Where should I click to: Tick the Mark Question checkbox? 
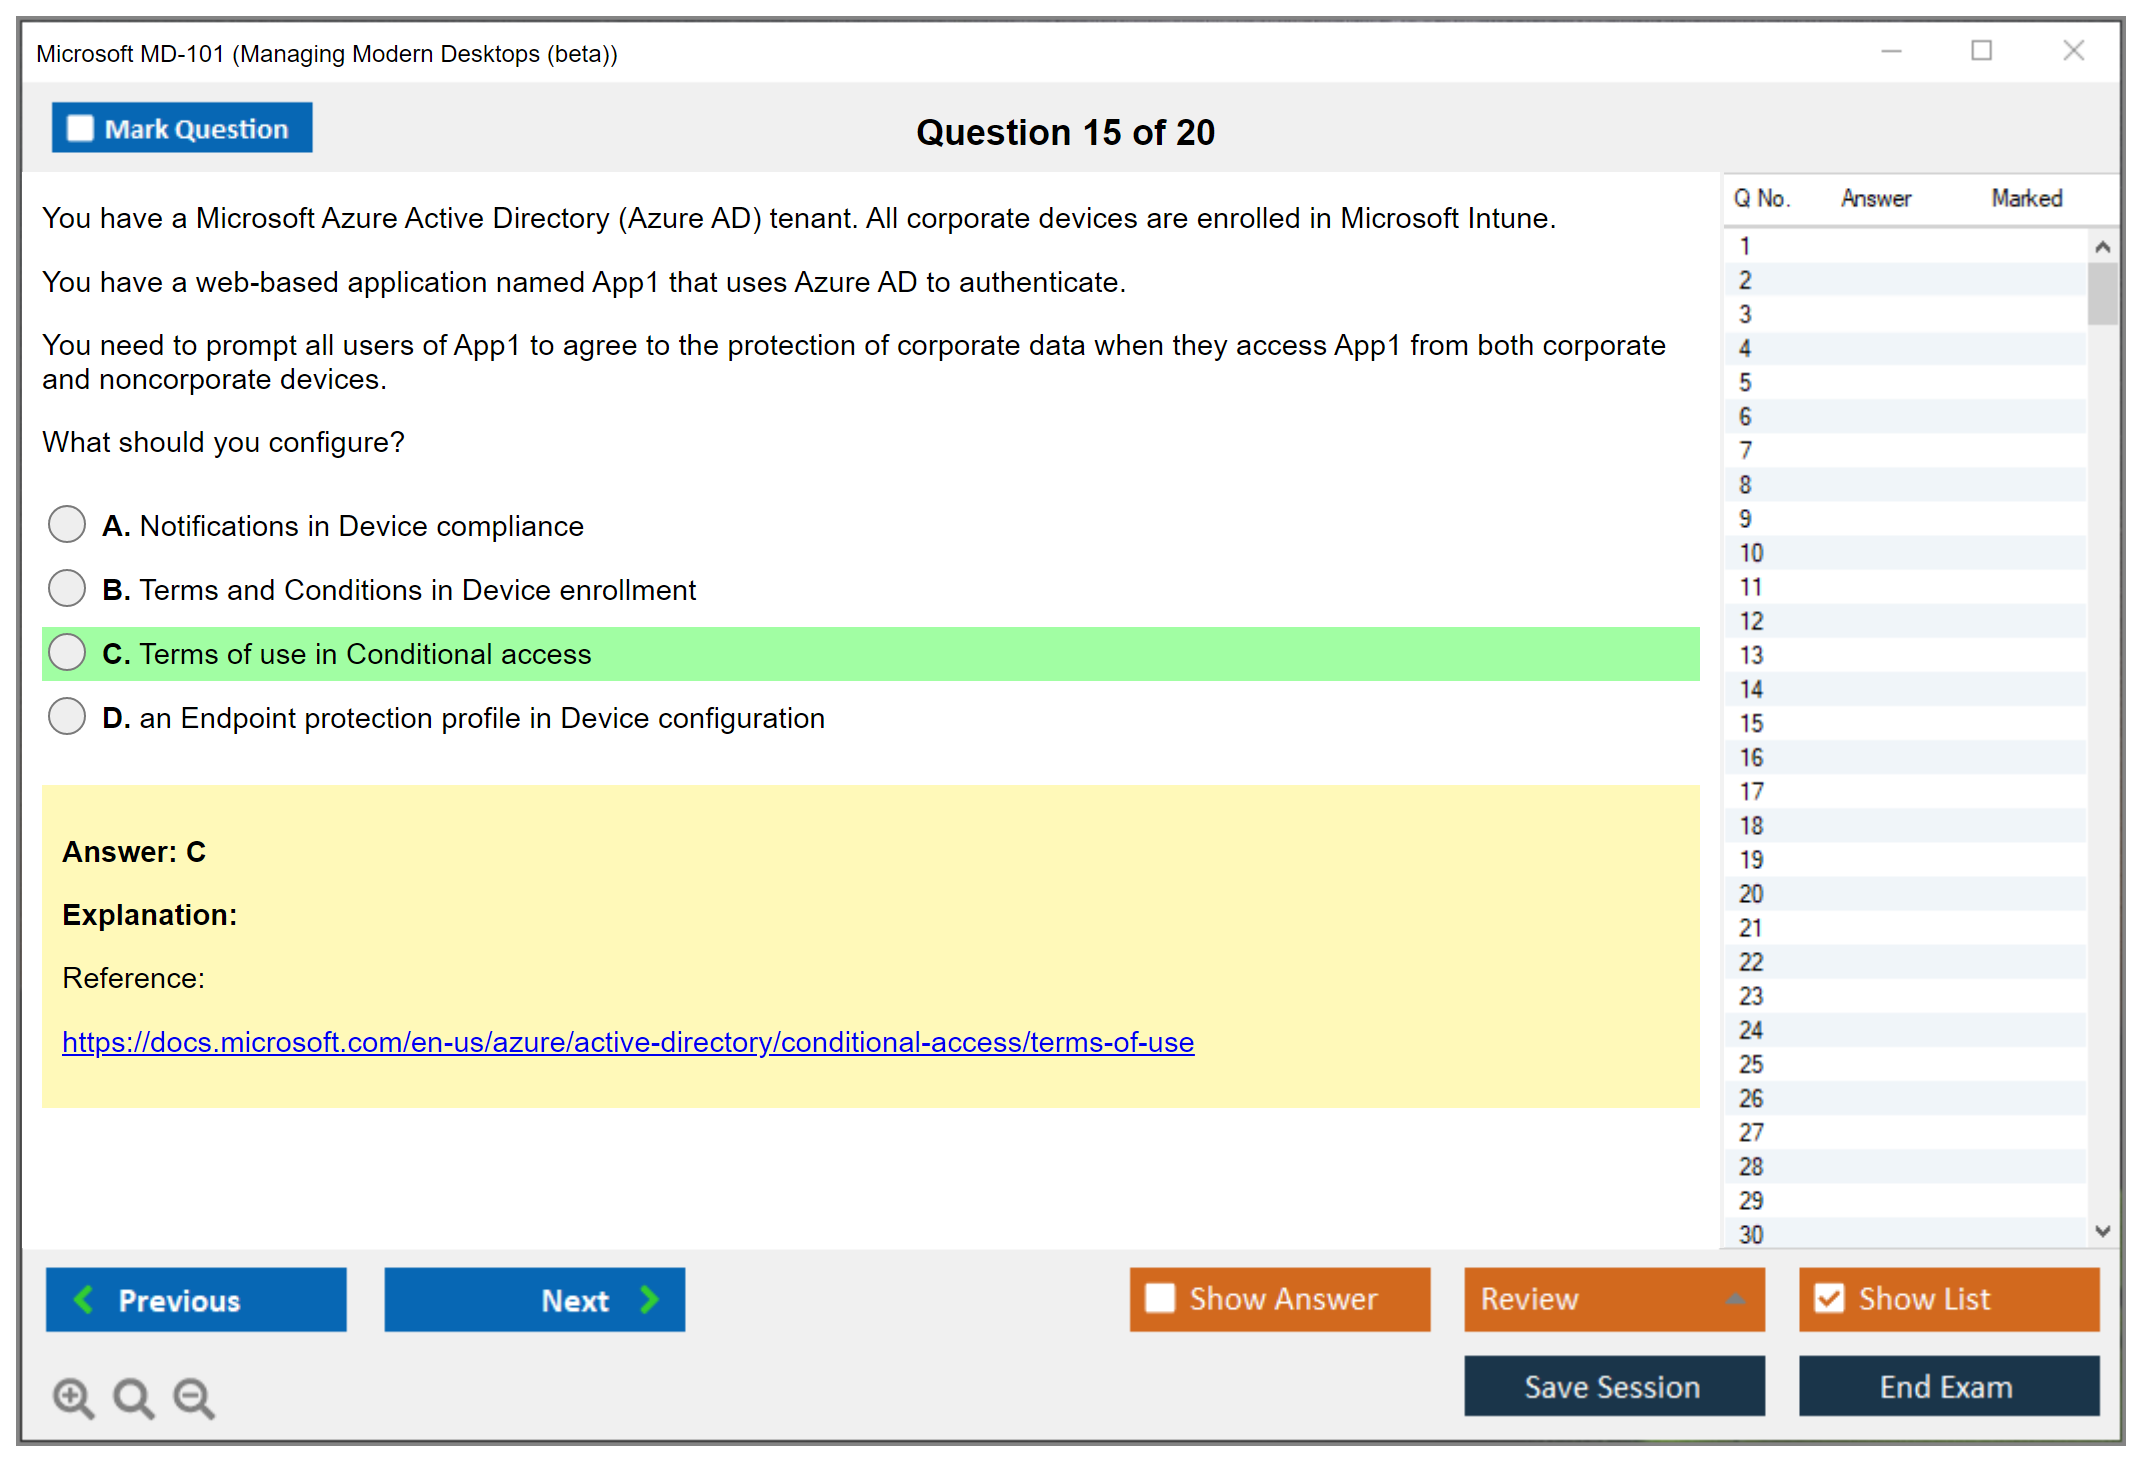click(x=80, y=129)
